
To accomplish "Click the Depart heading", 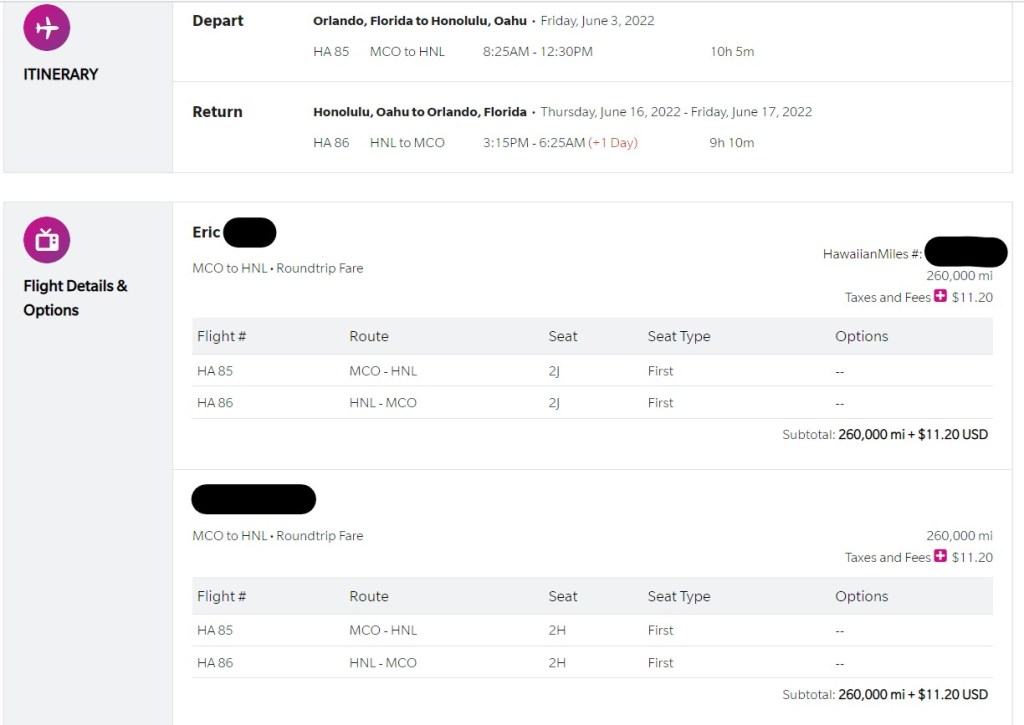I will 218,21.
